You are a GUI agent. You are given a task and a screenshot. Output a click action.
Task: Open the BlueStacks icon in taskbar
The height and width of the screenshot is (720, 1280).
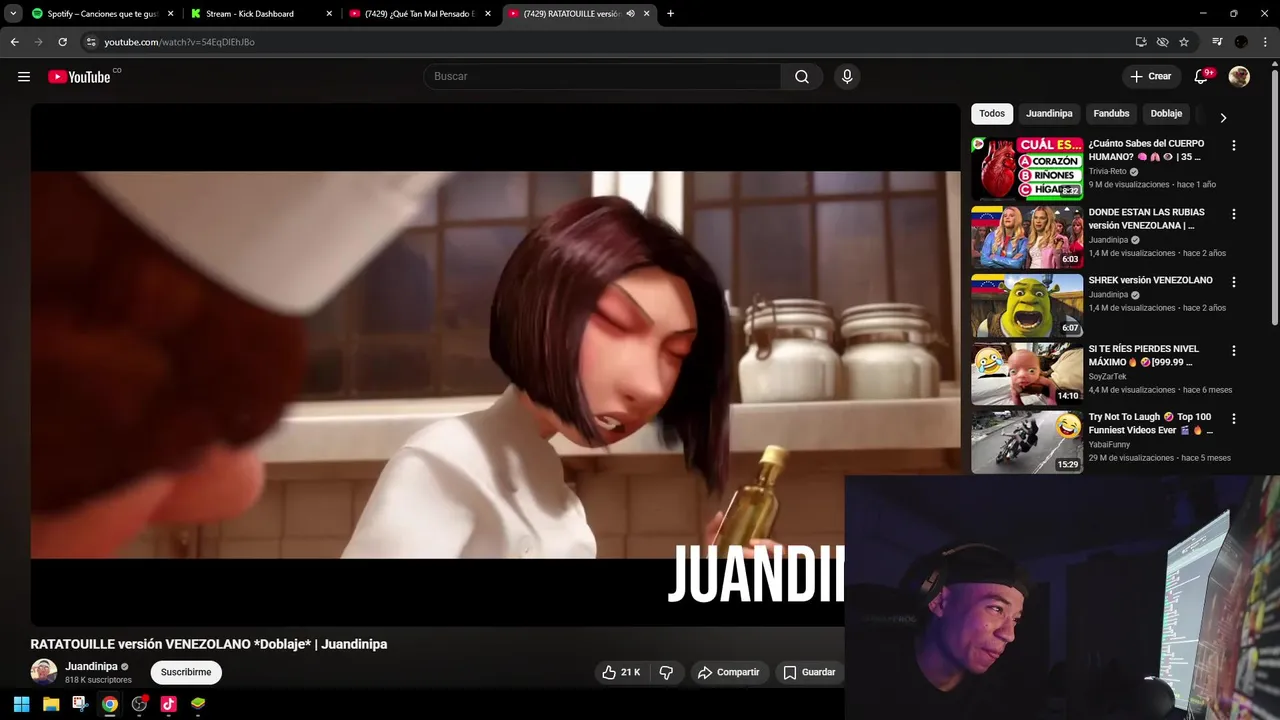pos(198,704)
